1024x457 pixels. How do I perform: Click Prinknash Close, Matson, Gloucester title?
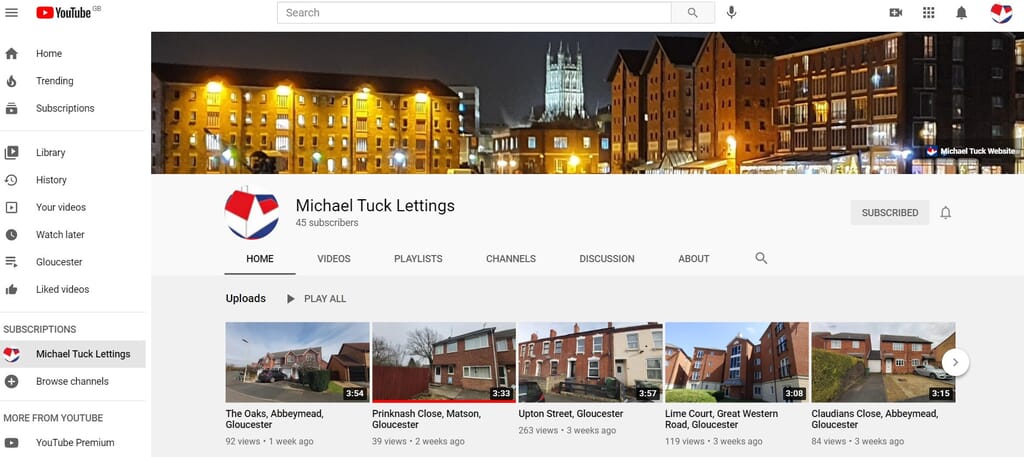(x=426, y=419)
